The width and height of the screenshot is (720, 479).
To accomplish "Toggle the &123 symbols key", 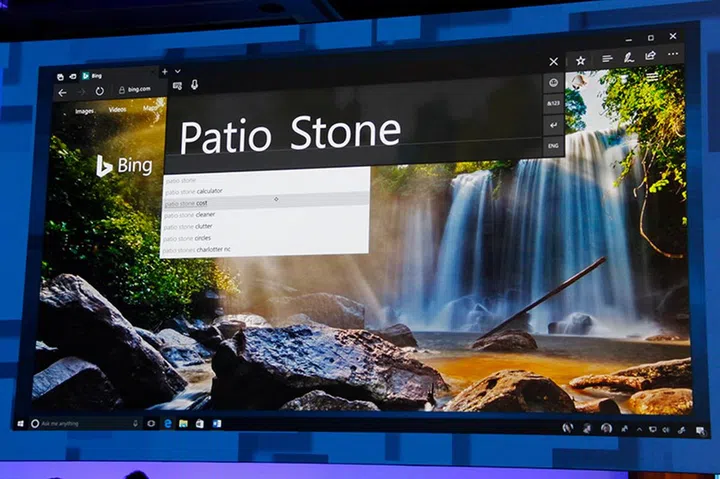I will pos(553,104).
